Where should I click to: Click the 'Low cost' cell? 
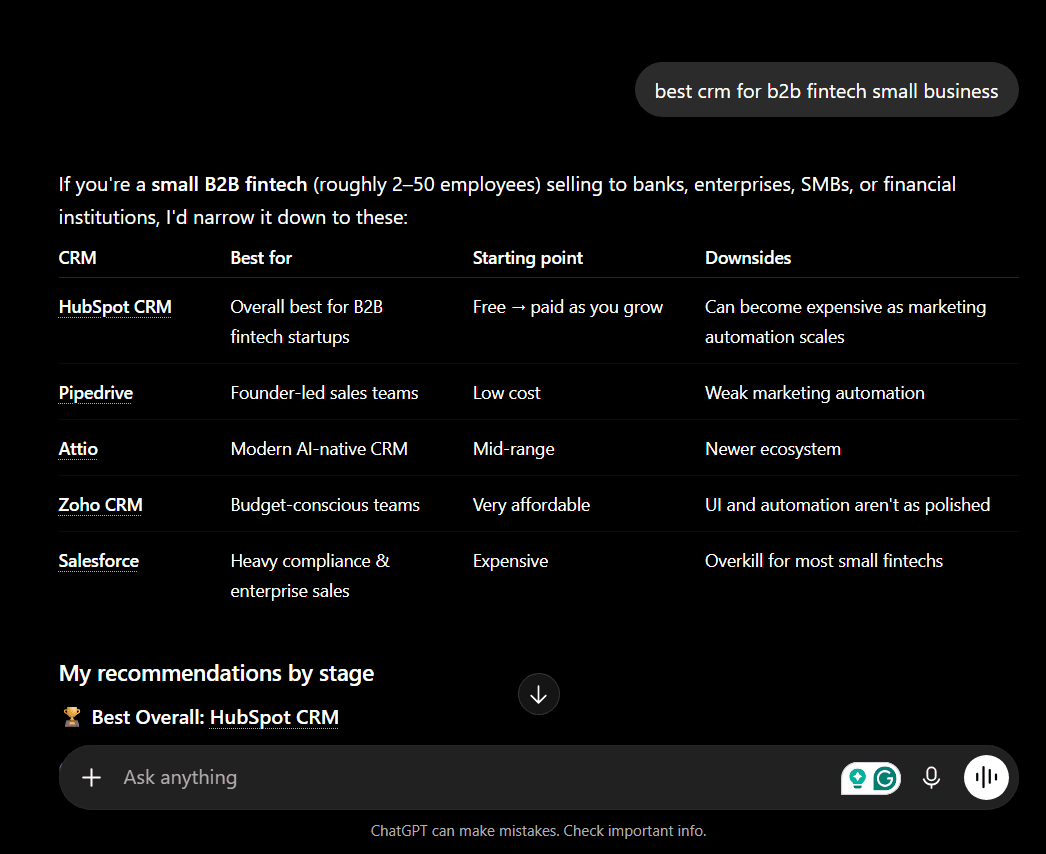[x=506, y=393]
